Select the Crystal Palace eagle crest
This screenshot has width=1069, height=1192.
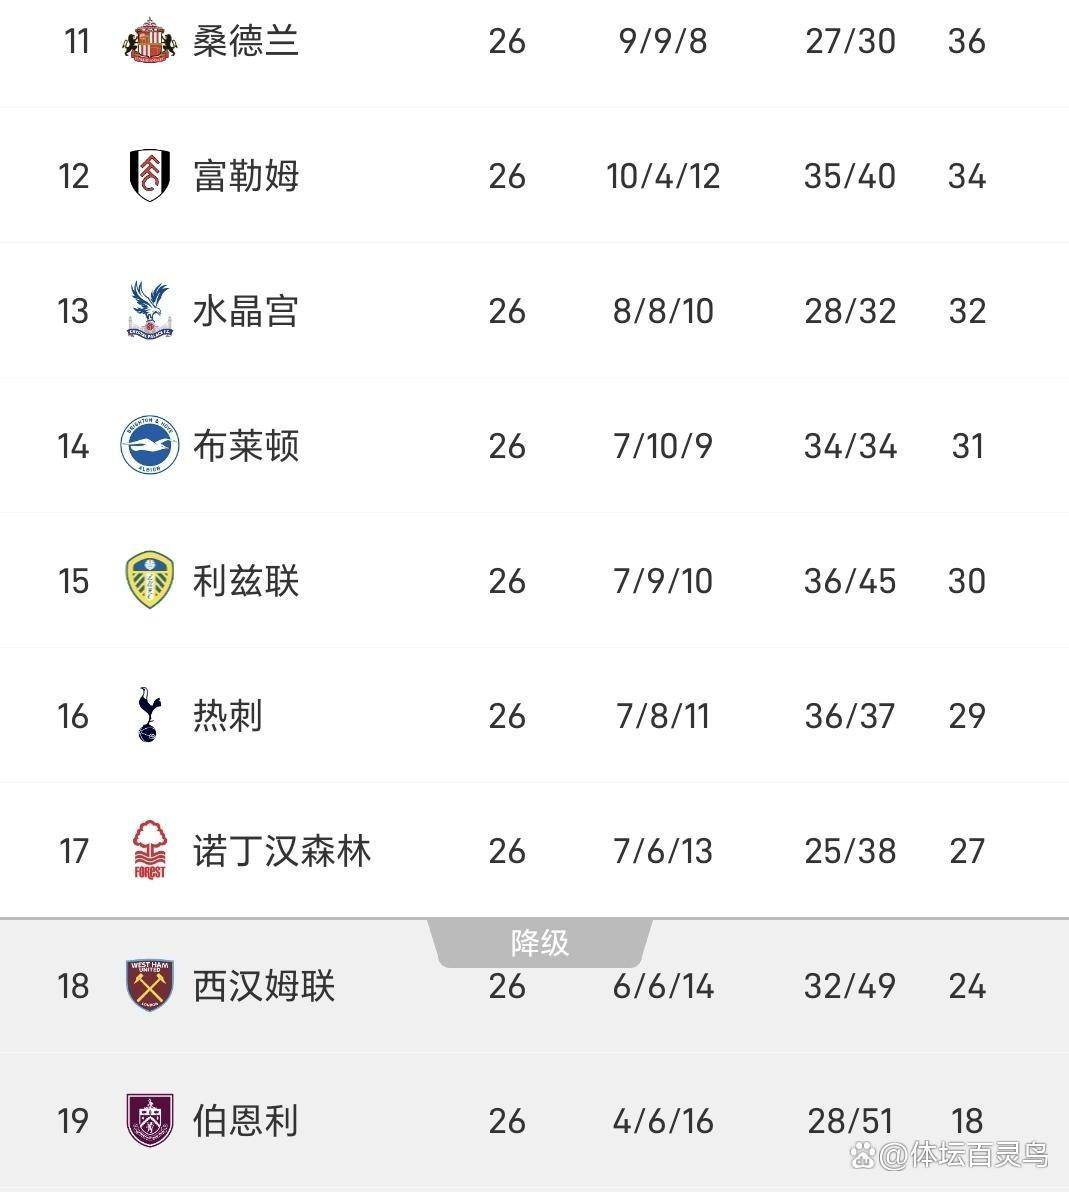pyautogui.click(x=150, y=311)
